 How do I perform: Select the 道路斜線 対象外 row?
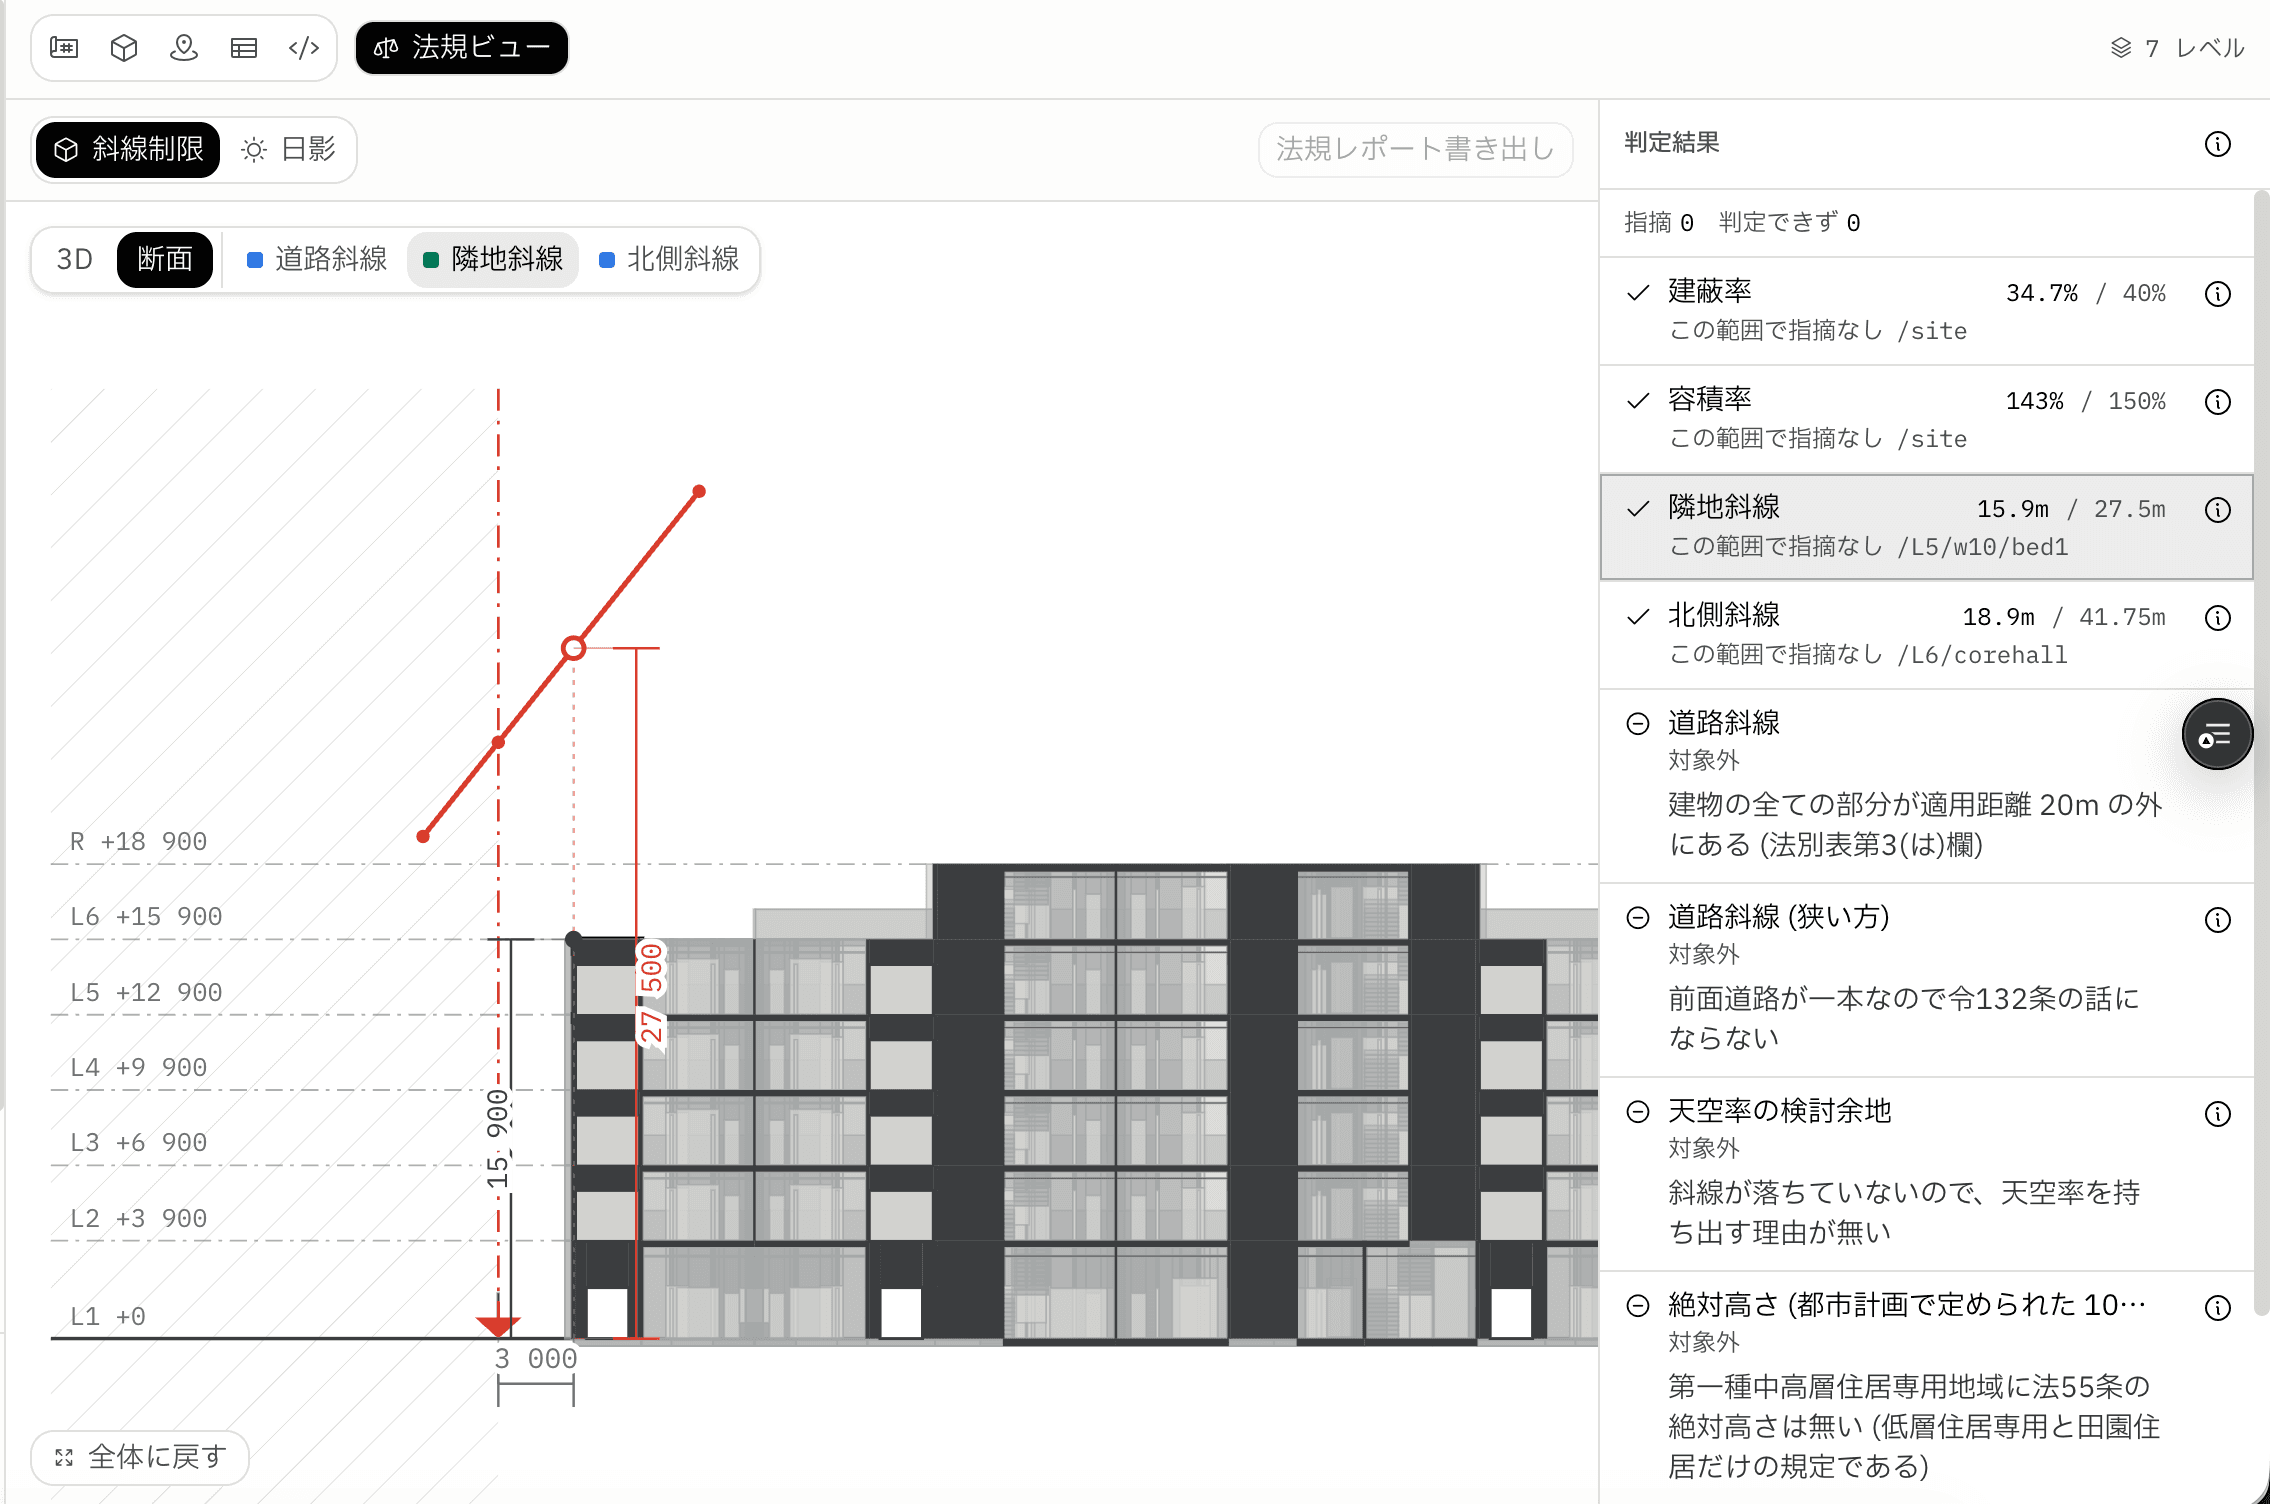coord(1926,785)
